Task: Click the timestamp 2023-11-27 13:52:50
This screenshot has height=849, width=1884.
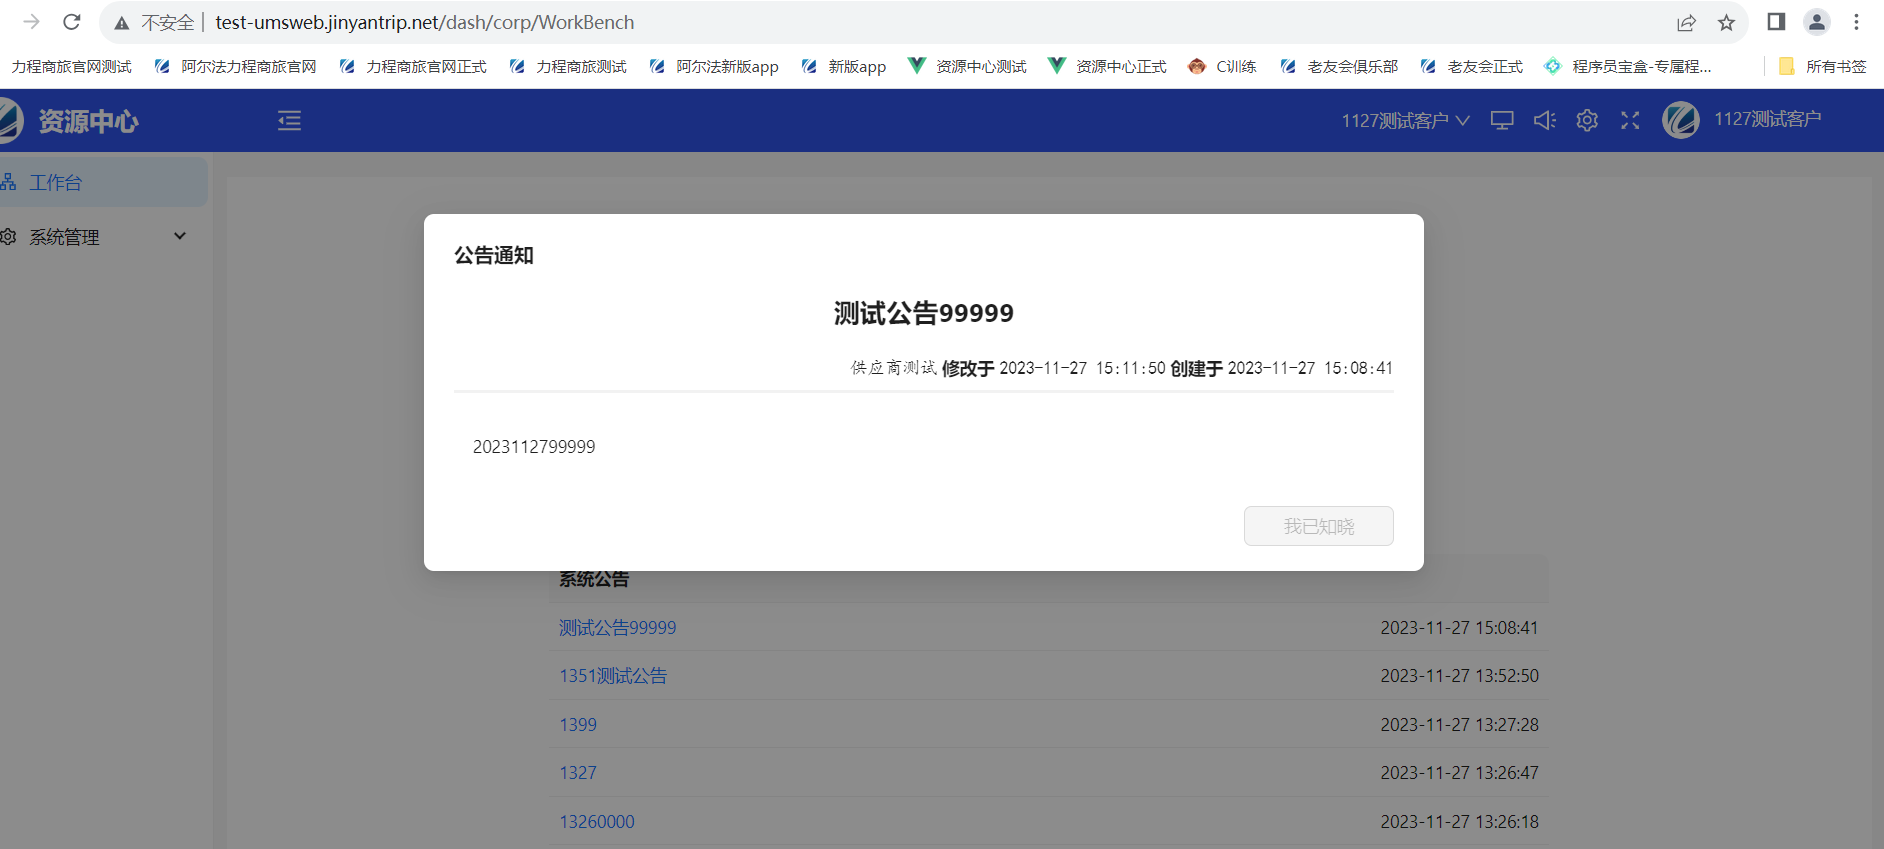Action: pos(1459,676)
